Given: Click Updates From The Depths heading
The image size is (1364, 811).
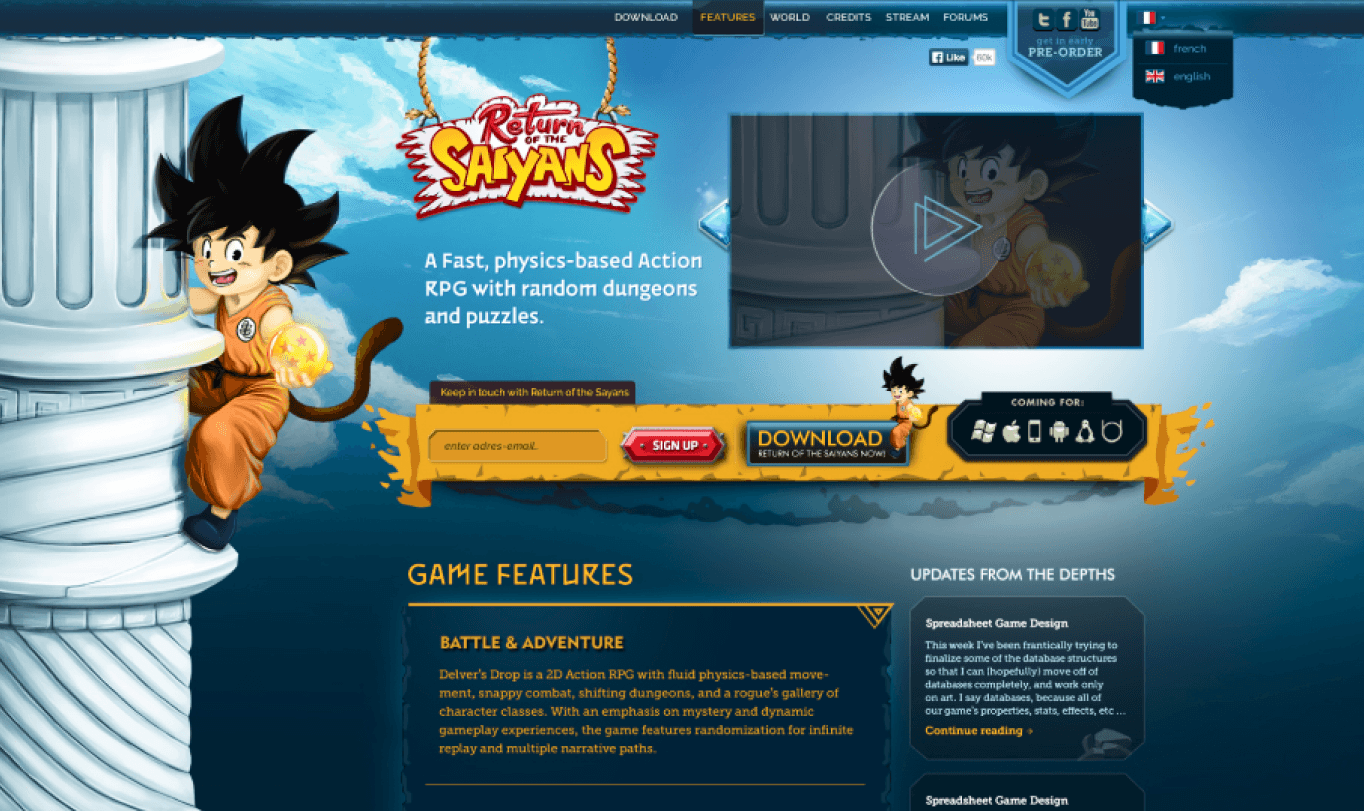Looking at the screenshot, I should [x=1012, y=574].
